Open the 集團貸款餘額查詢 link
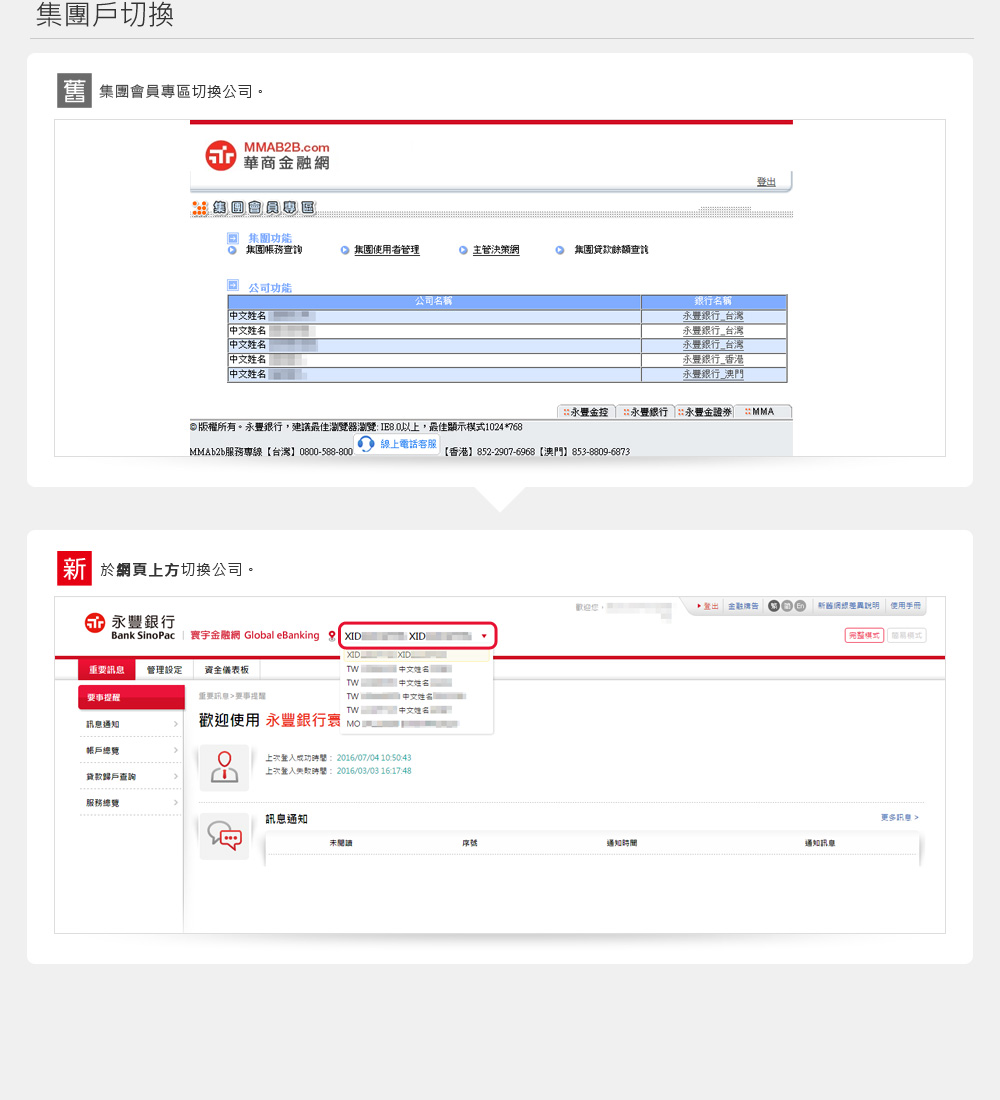Viewport: 1000px width, 1100px height. tap(611, 250)
